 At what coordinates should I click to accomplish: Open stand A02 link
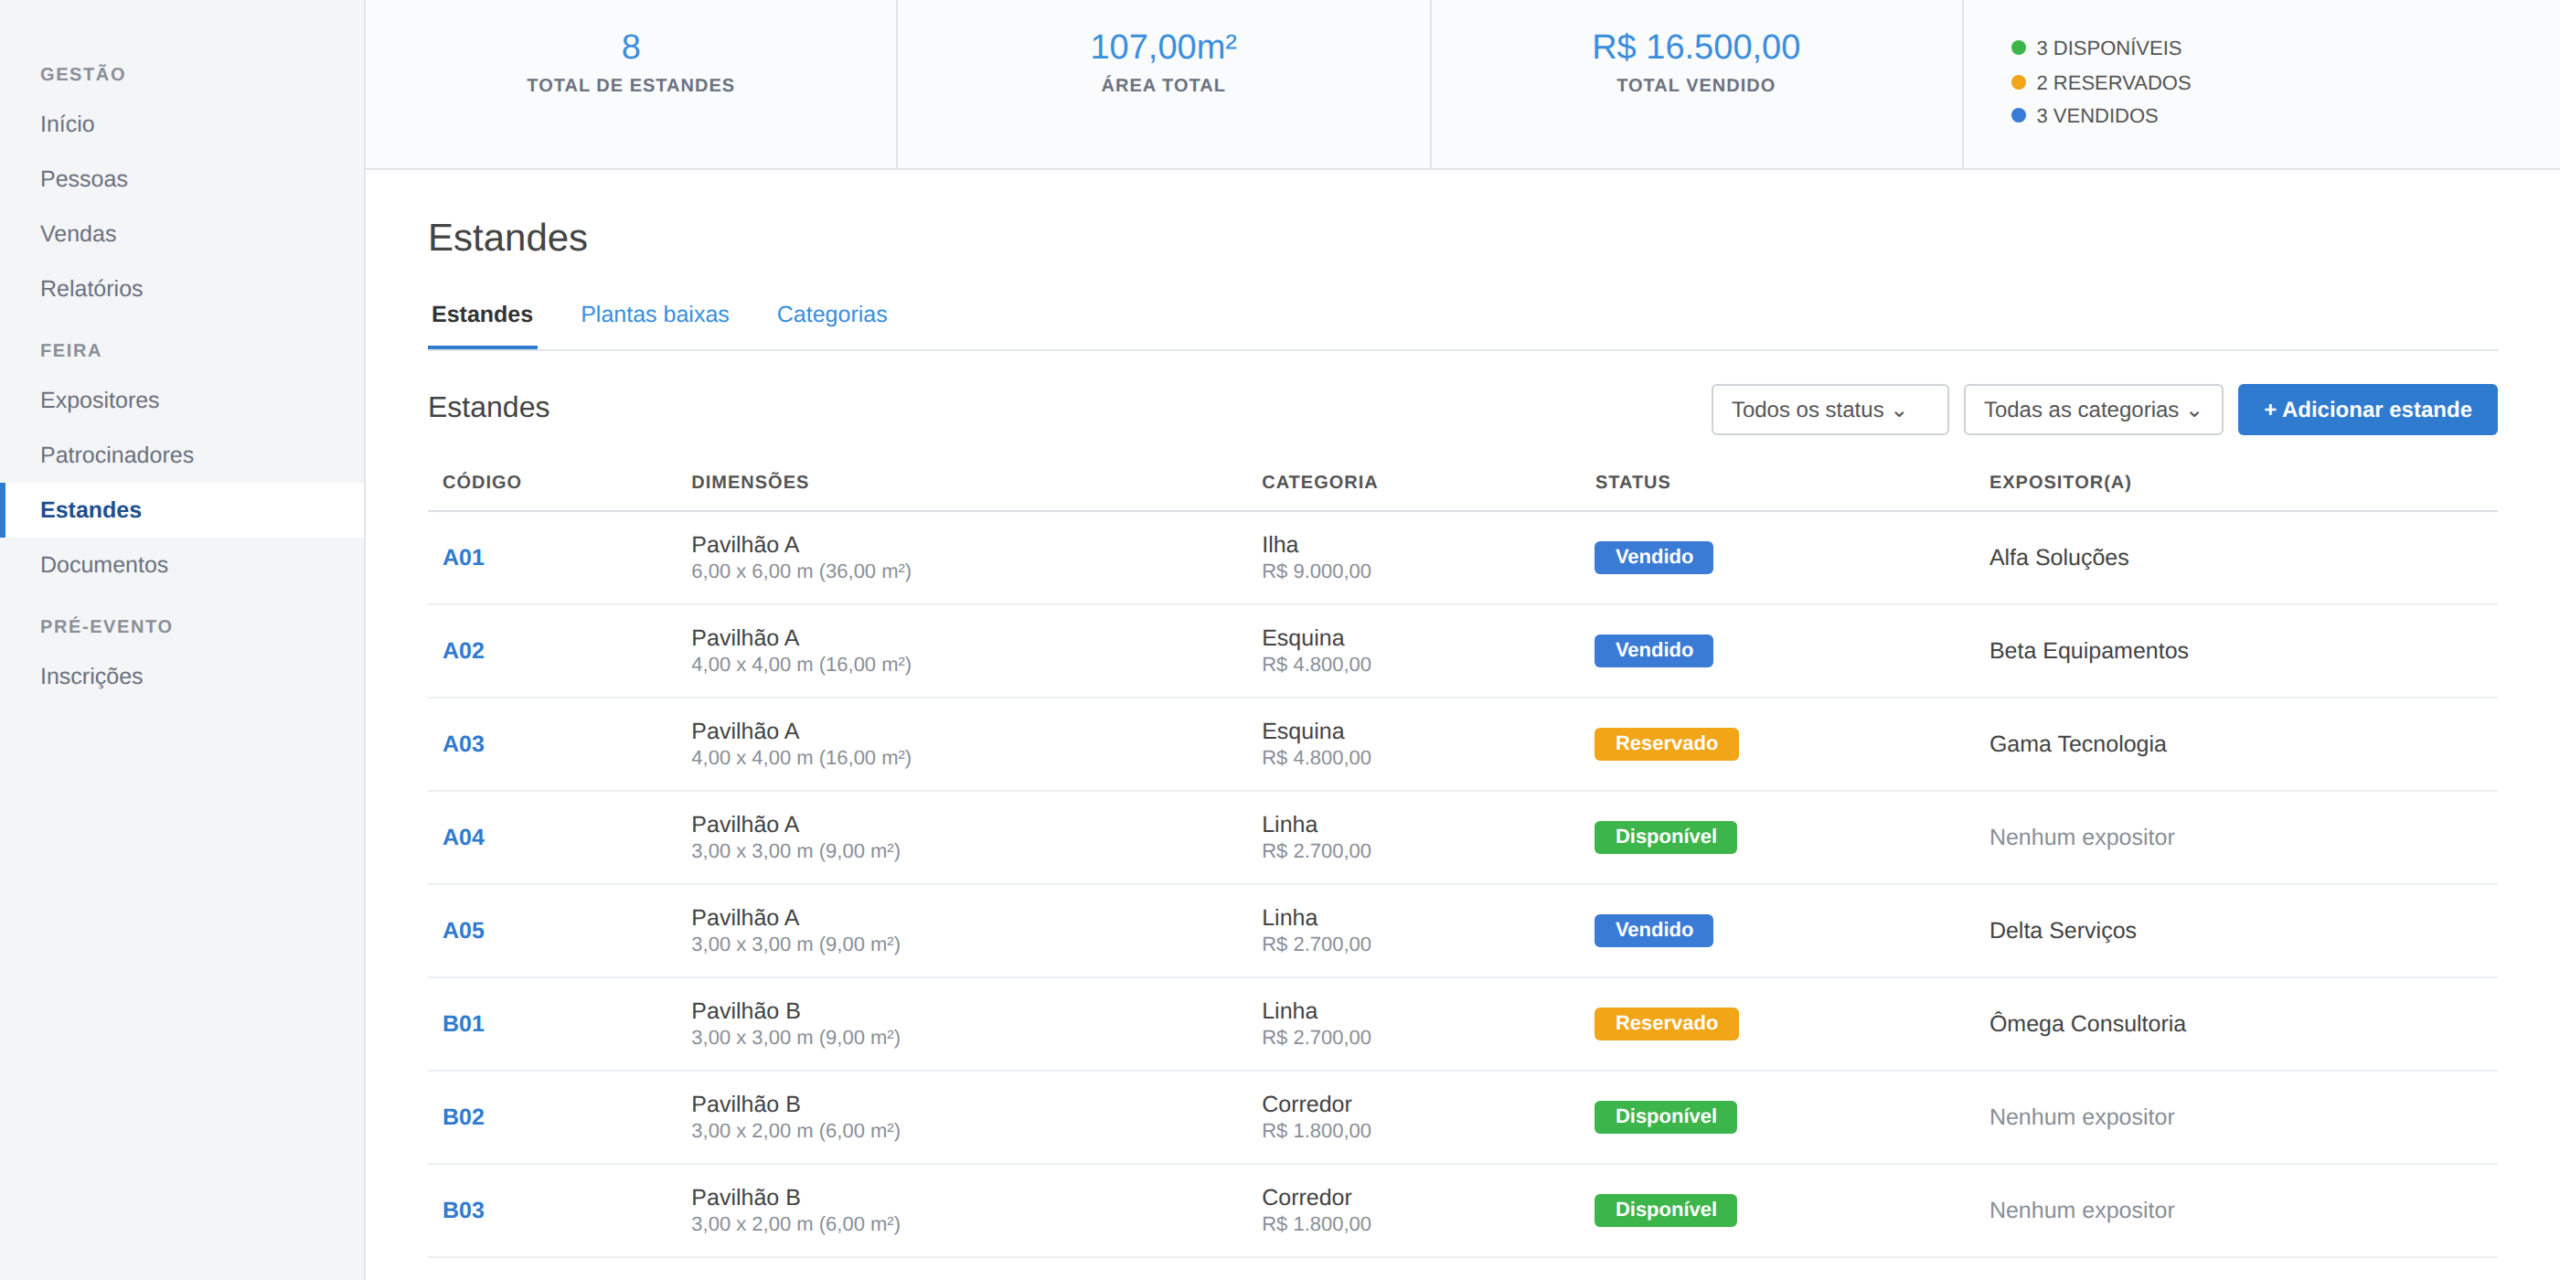(x=463, y=651)
